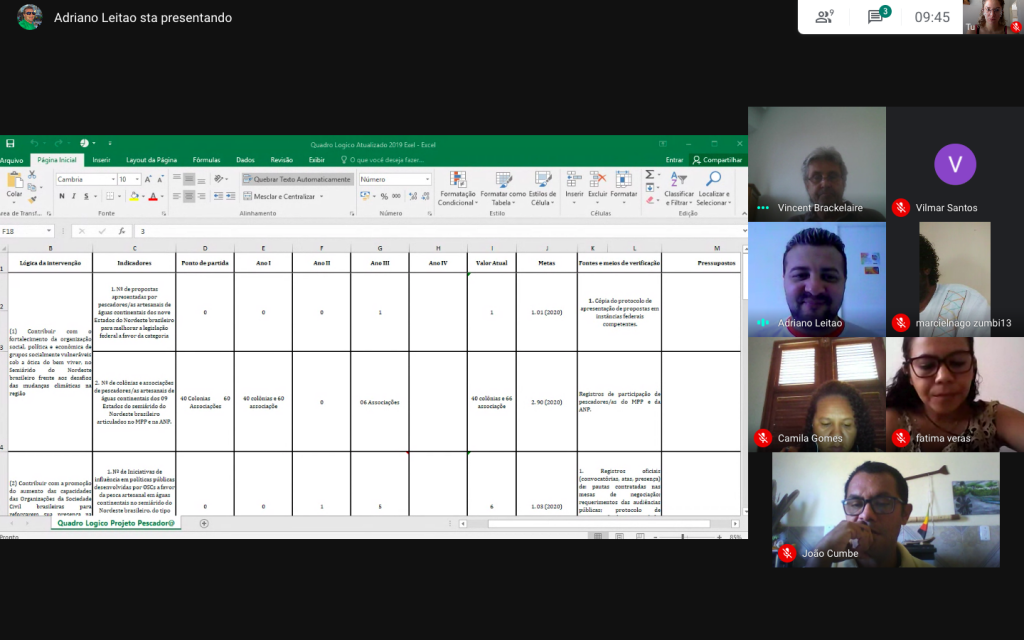Toggle bold formatting in Fonte group
This screenshot has height=640, width=1024.
61,197
